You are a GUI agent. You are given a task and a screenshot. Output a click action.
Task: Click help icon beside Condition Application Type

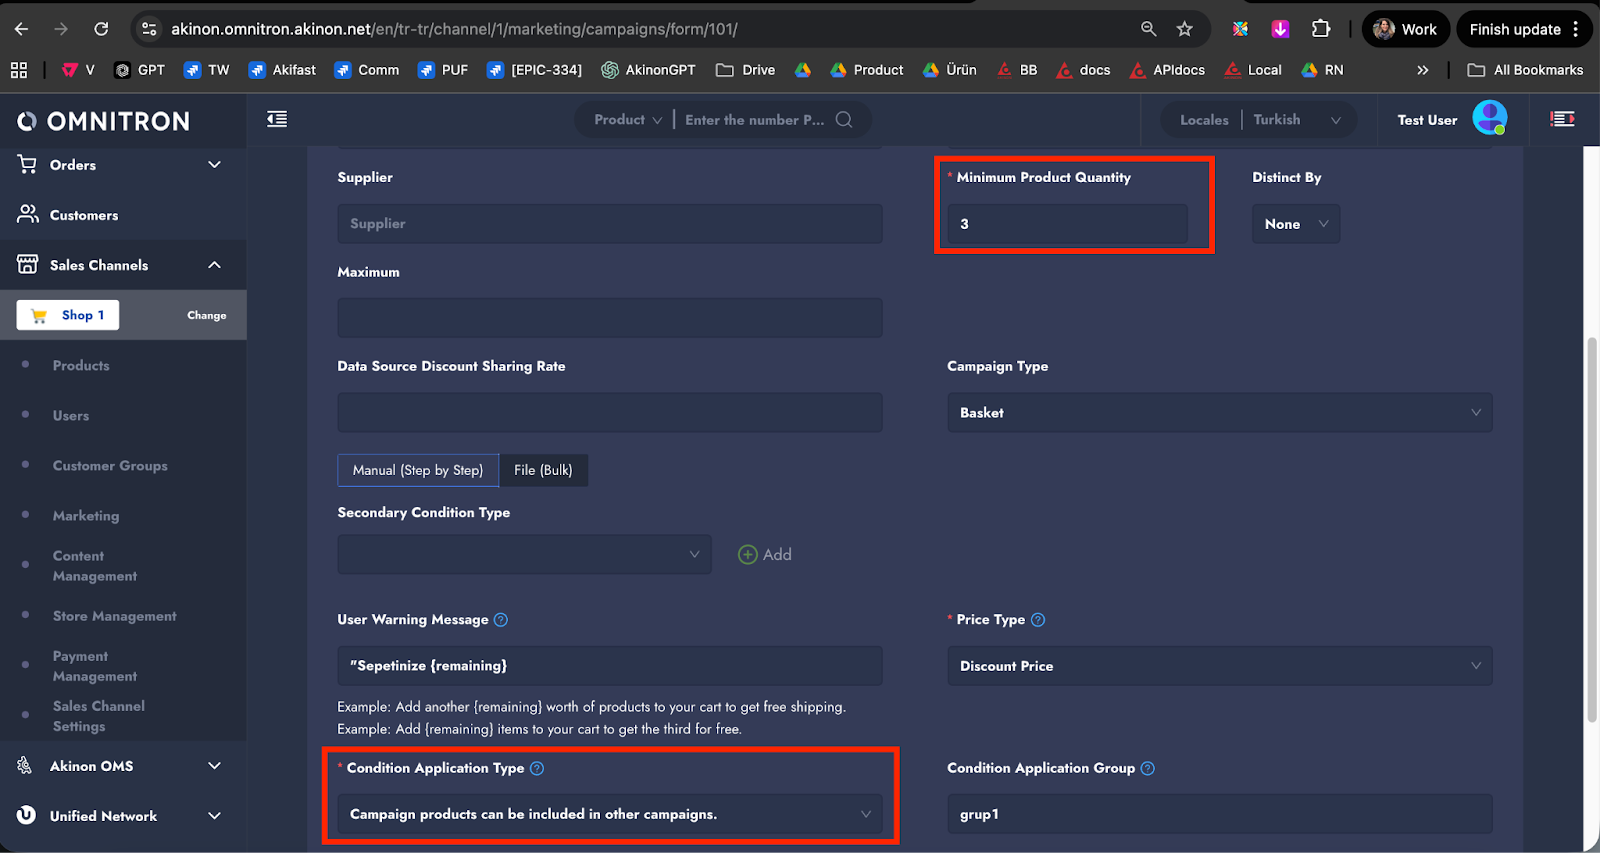[537, 769]
